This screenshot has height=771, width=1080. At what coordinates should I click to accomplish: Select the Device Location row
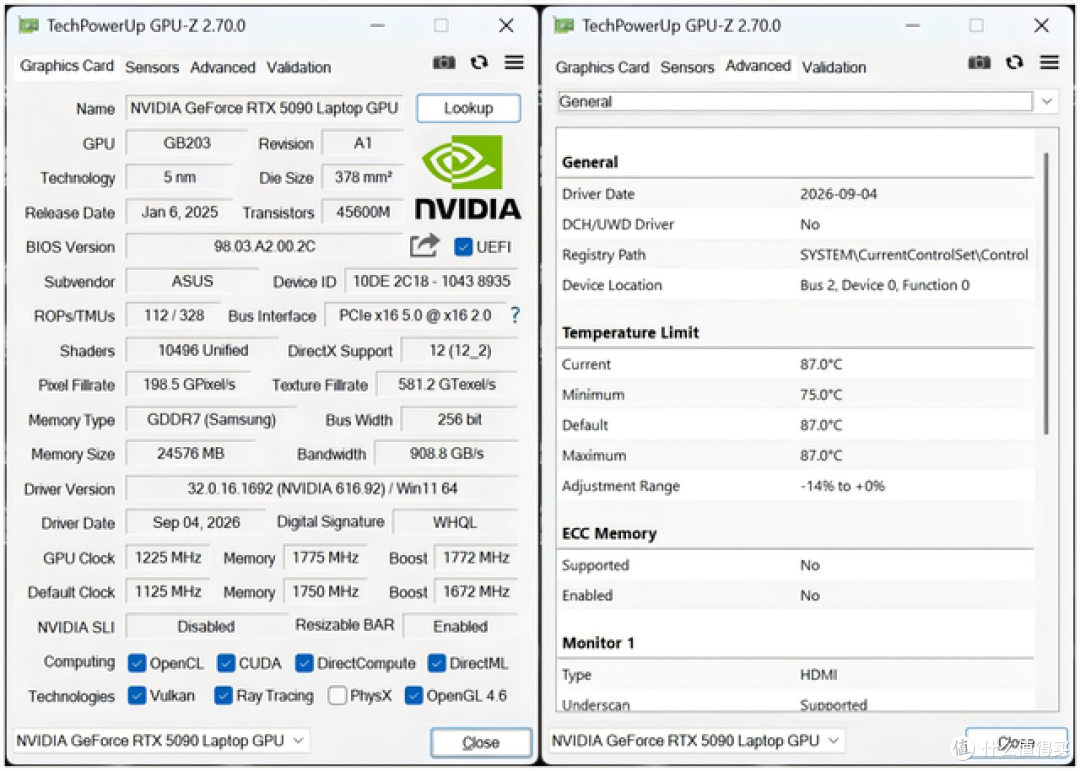(x=796, y=285)
